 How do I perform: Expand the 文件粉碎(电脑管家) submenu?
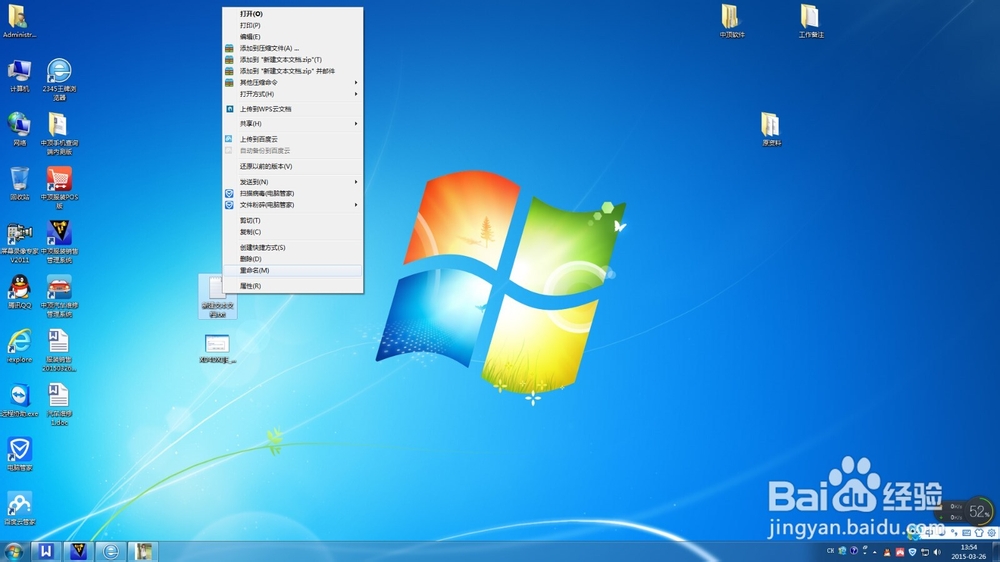coord(293,205)
